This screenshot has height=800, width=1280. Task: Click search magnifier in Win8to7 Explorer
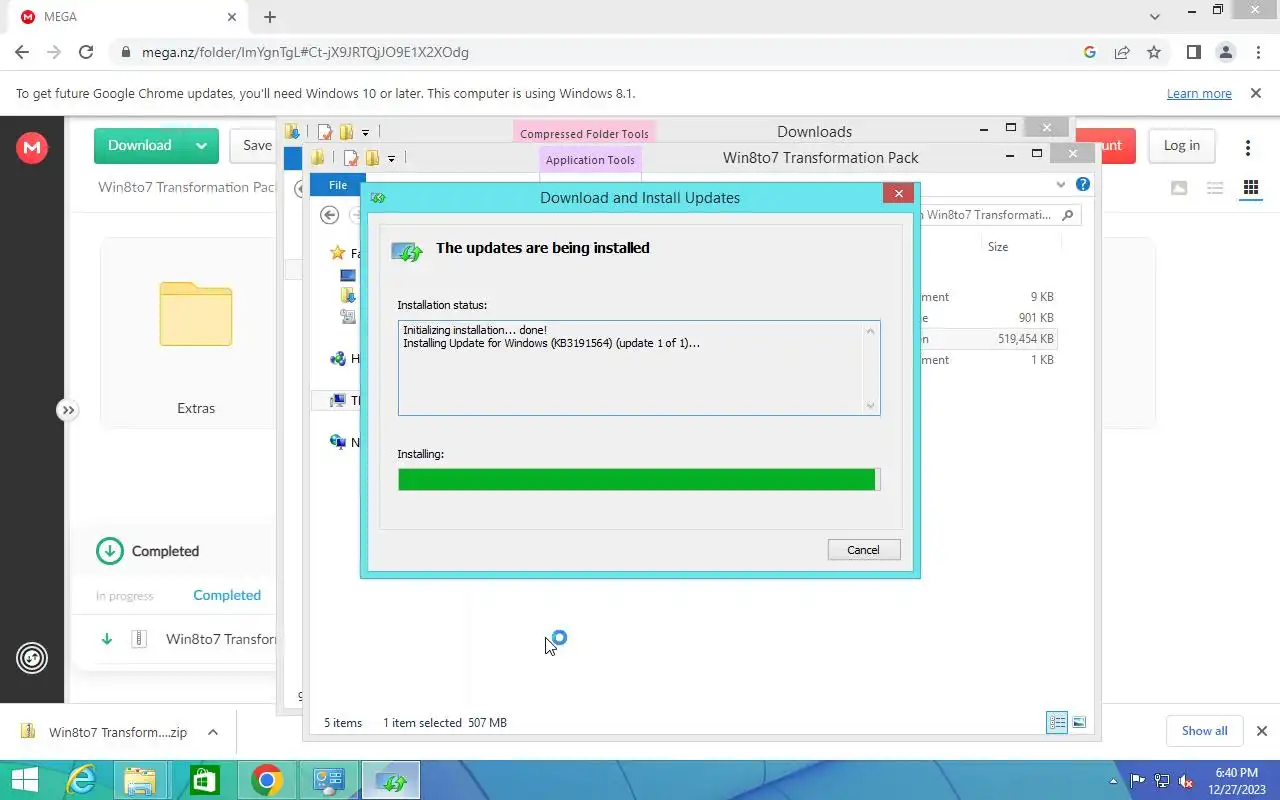pos(1067,215)
